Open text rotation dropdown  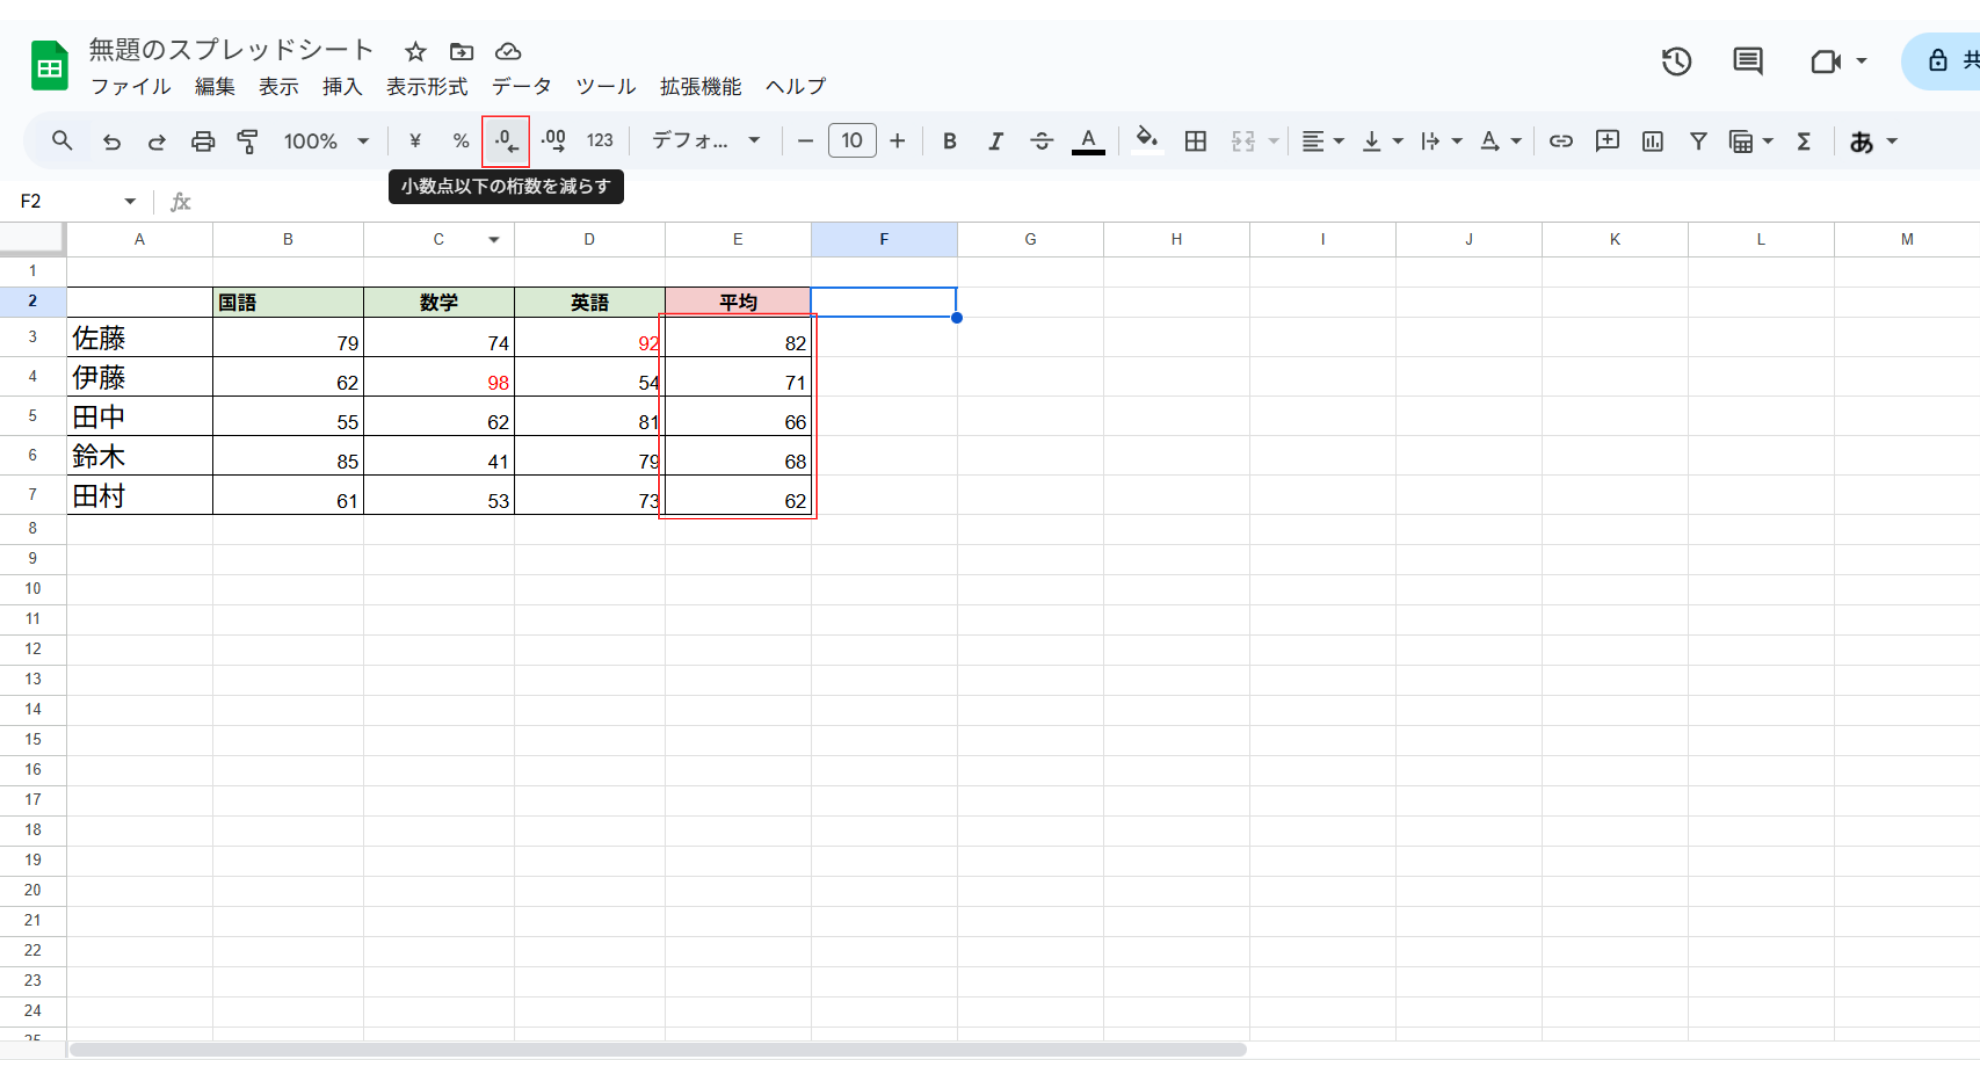click(x=1500, y=141)
